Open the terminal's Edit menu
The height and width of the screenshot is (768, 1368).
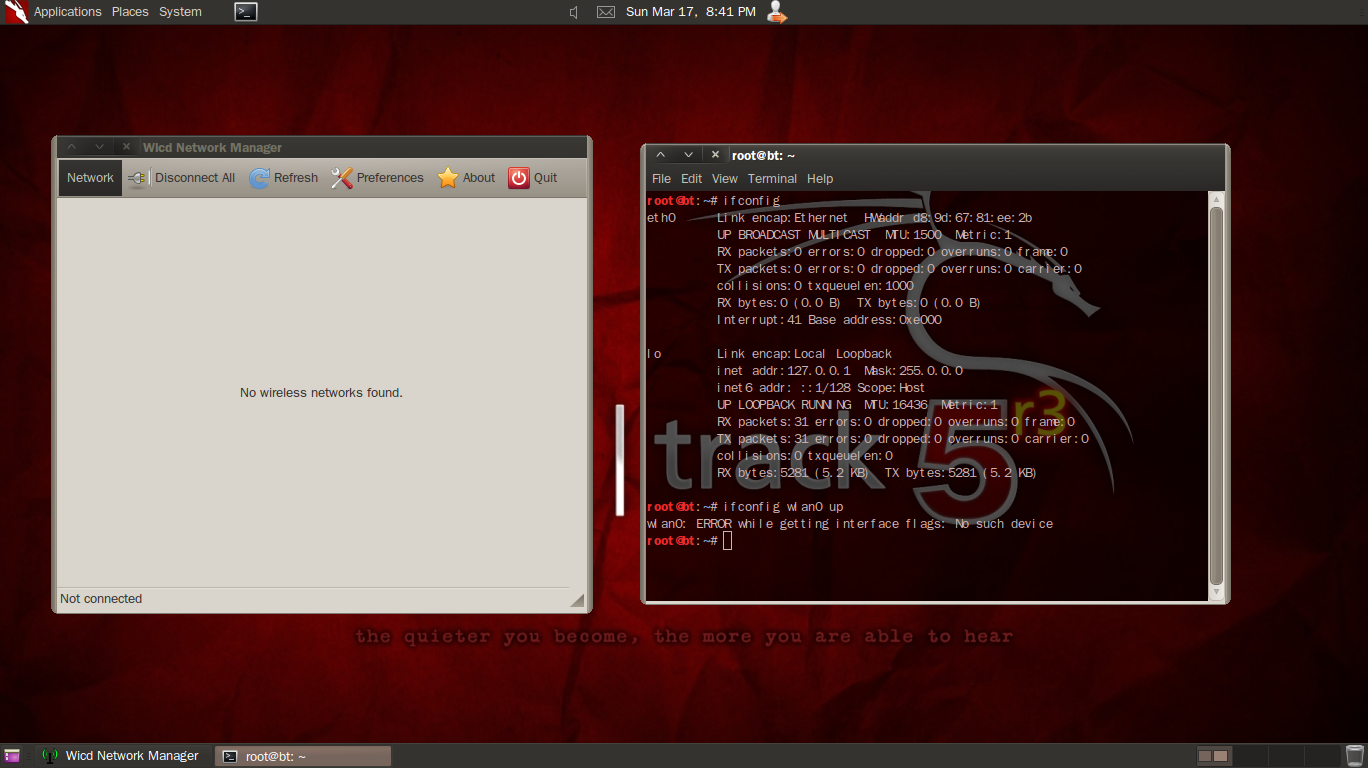[x=691, y=179]
